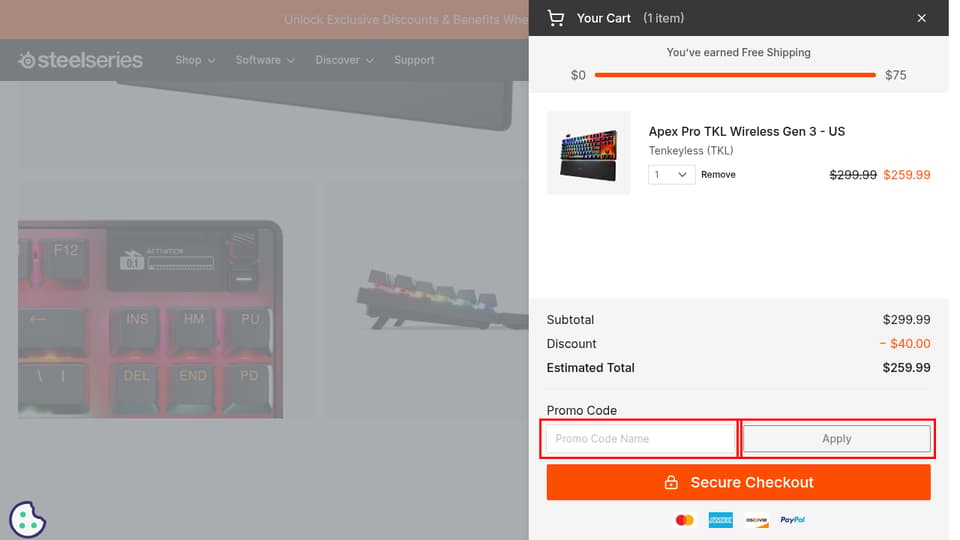Viewport: 960px width, 540px height.
Task: Click the Tenkeyless (TKL) variant text
Action: pos(691,151)
